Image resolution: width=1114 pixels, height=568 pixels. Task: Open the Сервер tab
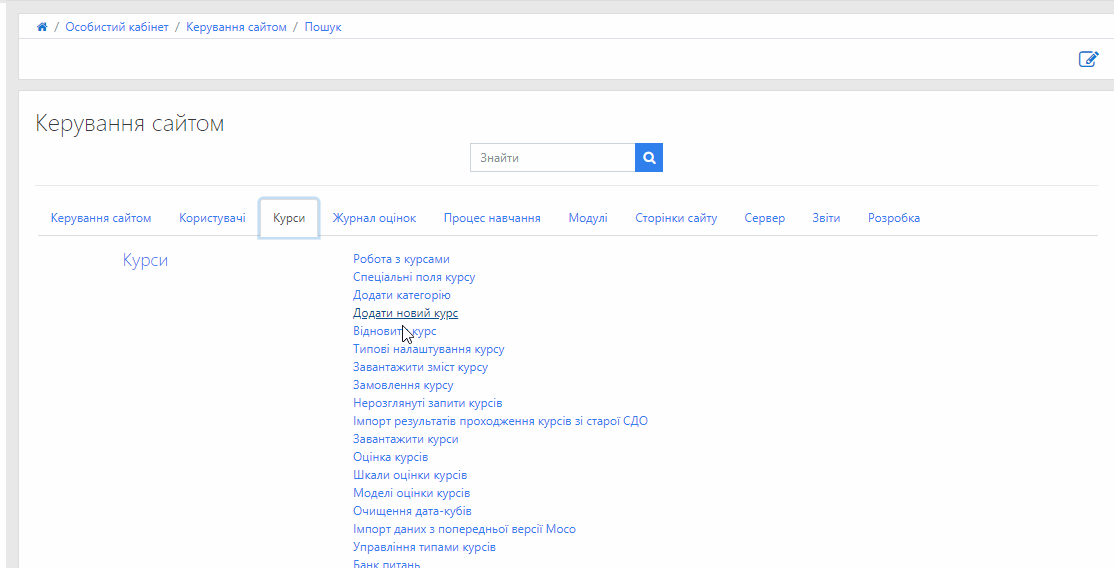764,218
